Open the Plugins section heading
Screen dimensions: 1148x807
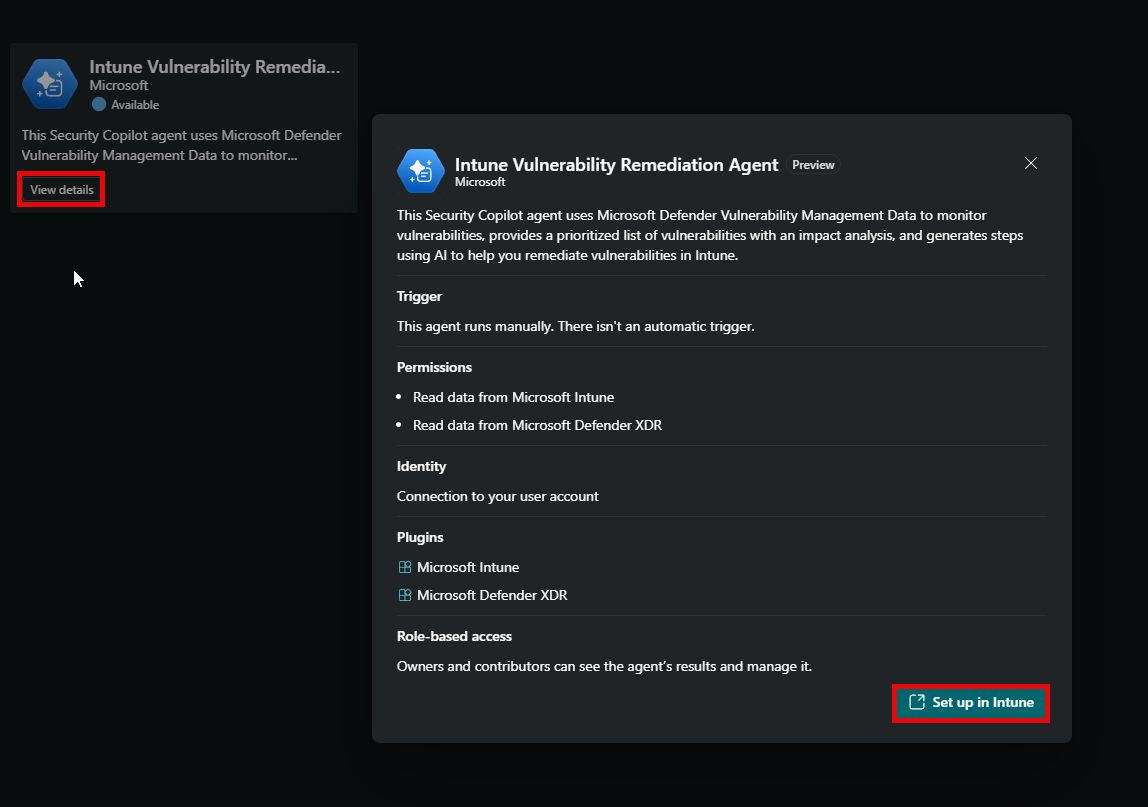pos(420,537)
